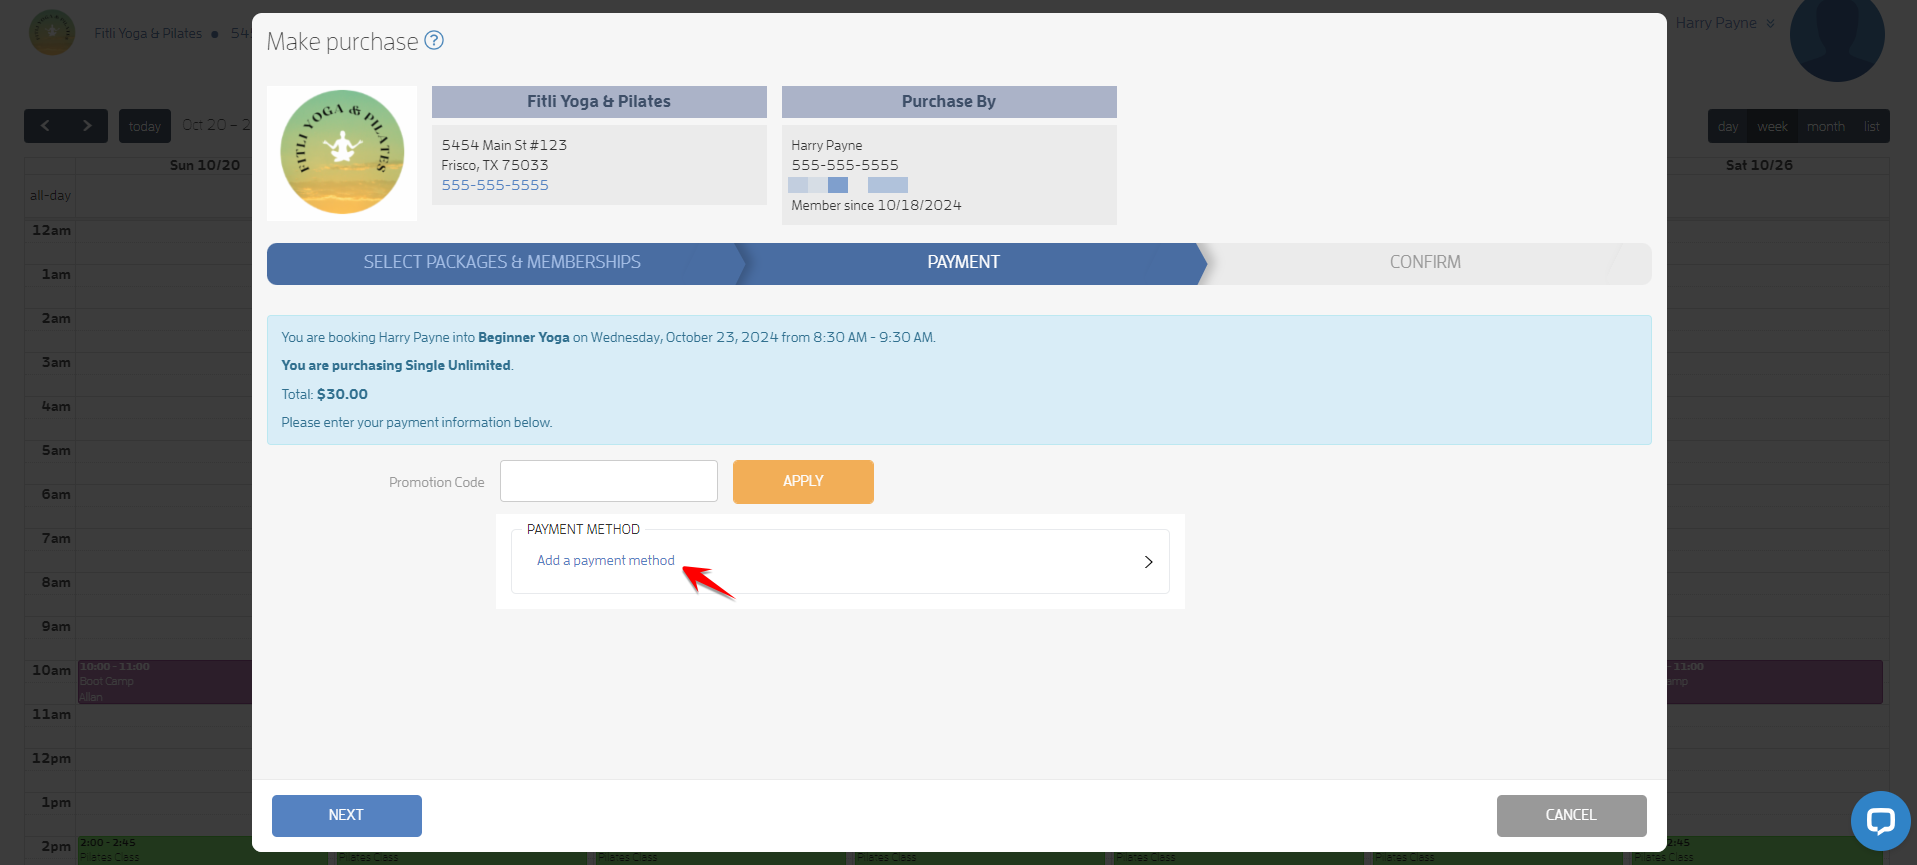Click Fitli Yoga & Pilates header link
The height and width of the screenshot is (865, 1917).
148,33
